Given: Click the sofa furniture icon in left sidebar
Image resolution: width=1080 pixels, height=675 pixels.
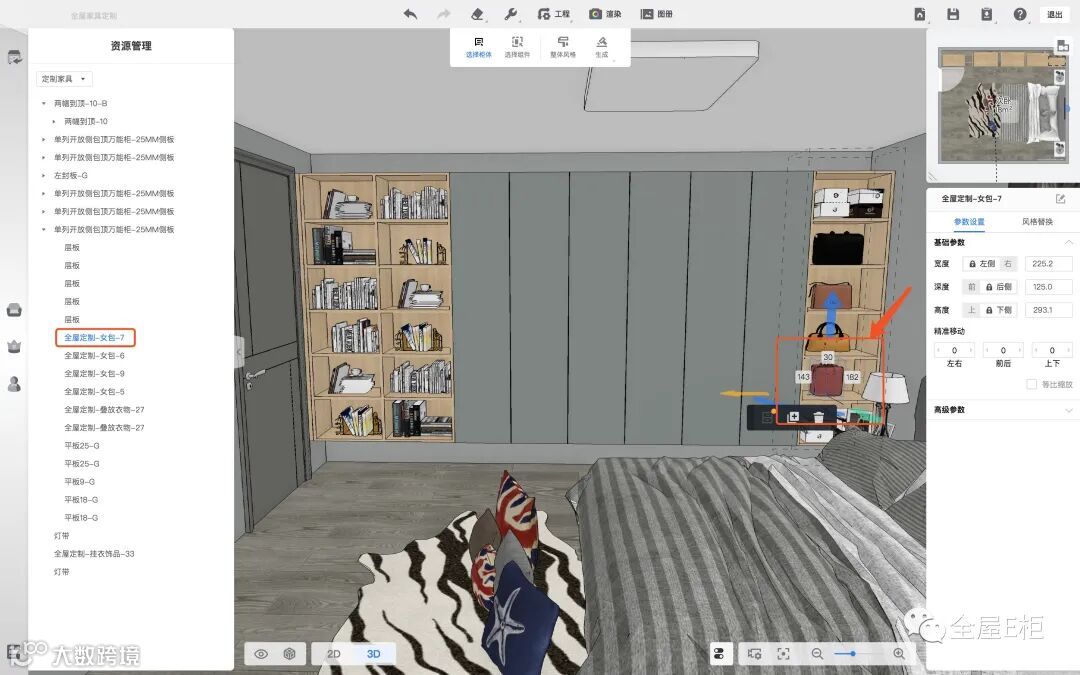Looking at the screenshot, I should point(14,310).
